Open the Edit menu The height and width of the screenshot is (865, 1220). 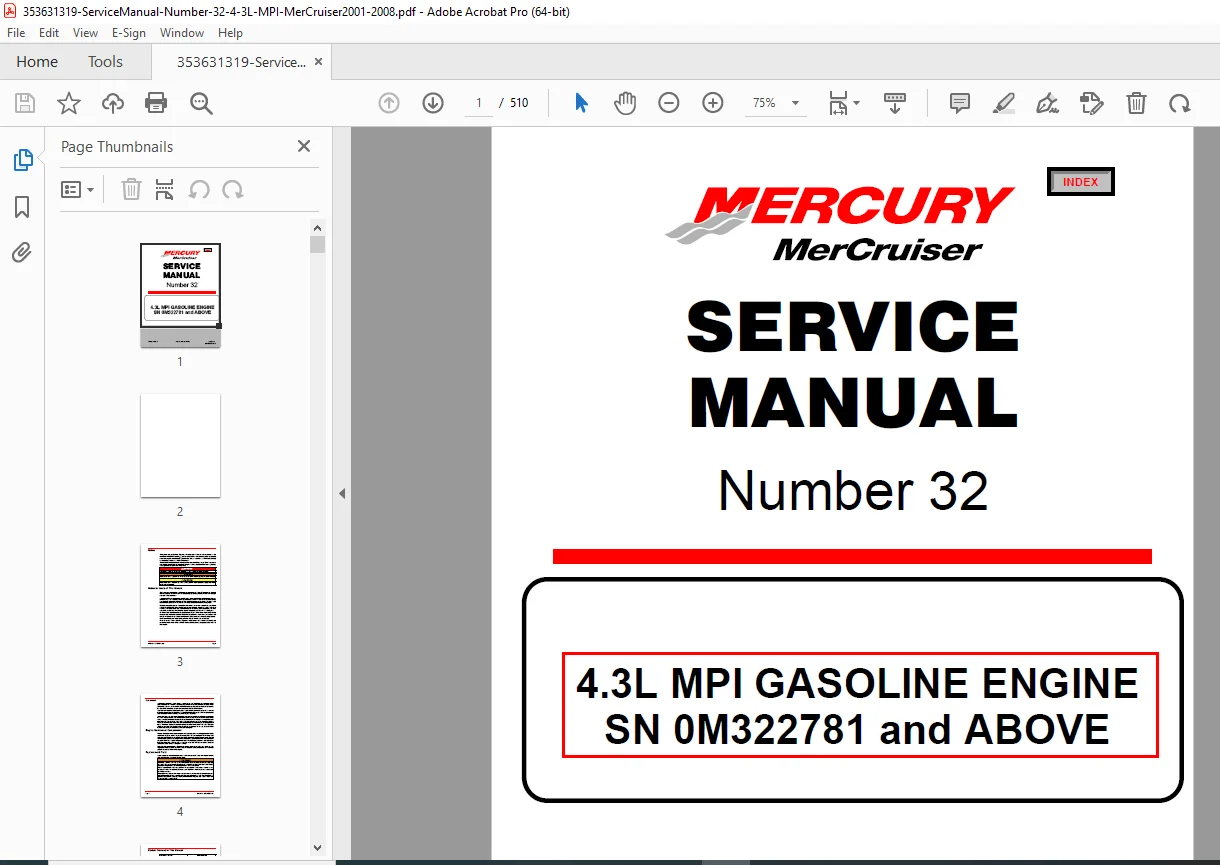pyautogui.click(x=49, y=33)
